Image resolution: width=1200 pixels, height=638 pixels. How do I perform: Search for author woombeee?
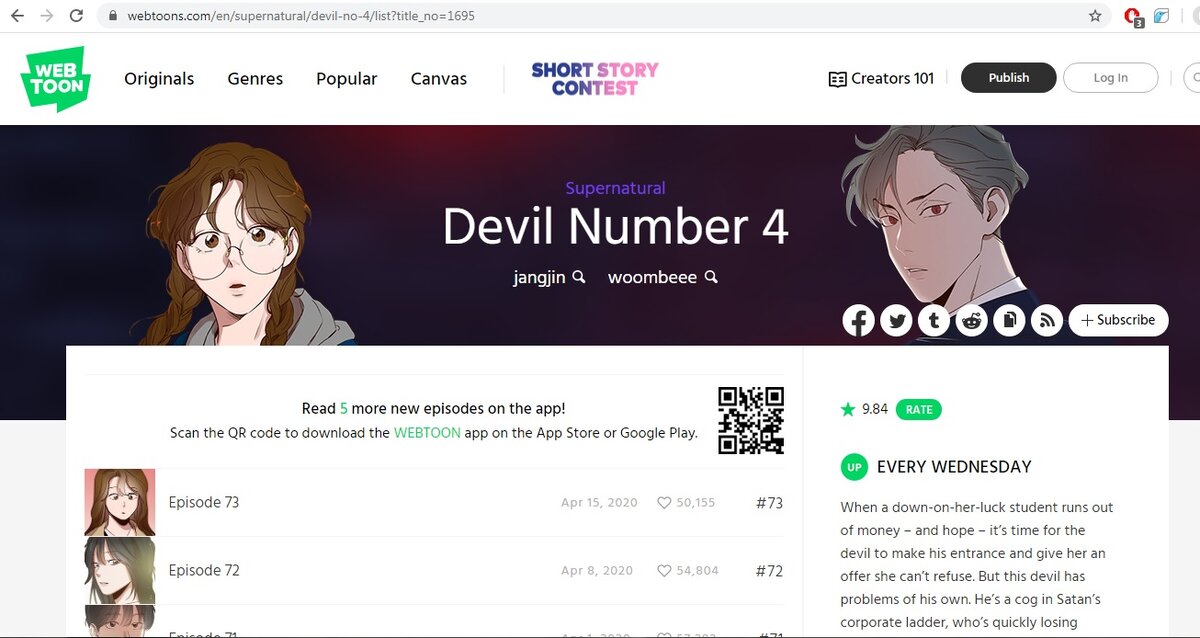(663, 277)
